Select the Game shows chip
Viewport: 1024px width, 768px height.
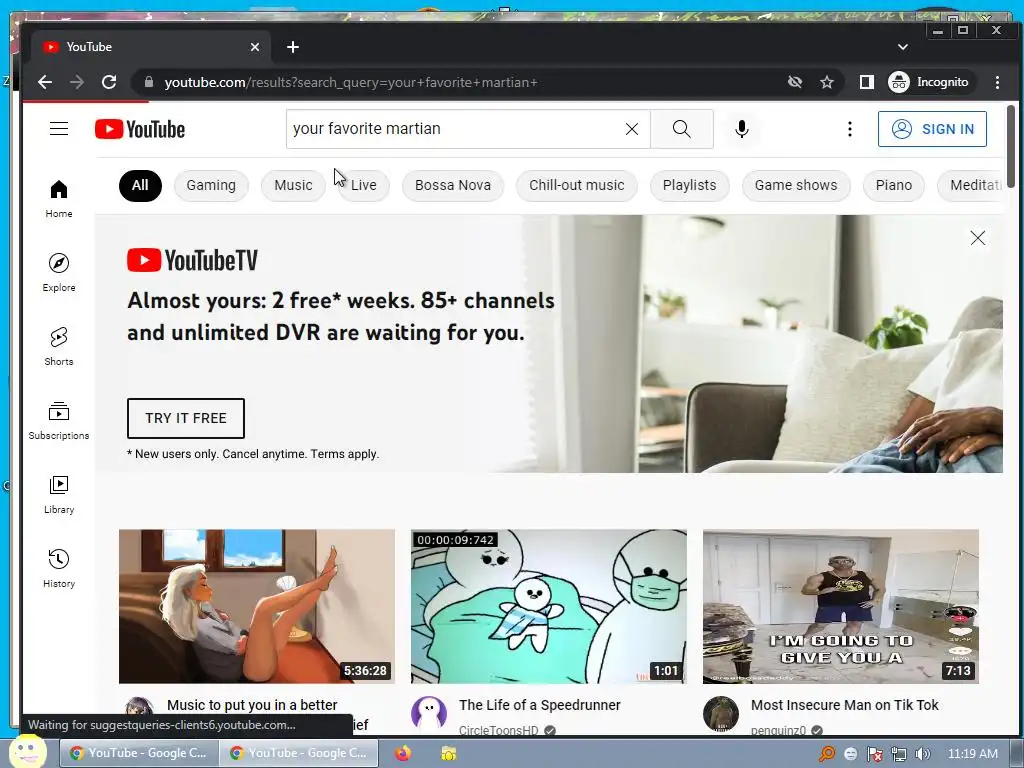[x=796, y=185]
